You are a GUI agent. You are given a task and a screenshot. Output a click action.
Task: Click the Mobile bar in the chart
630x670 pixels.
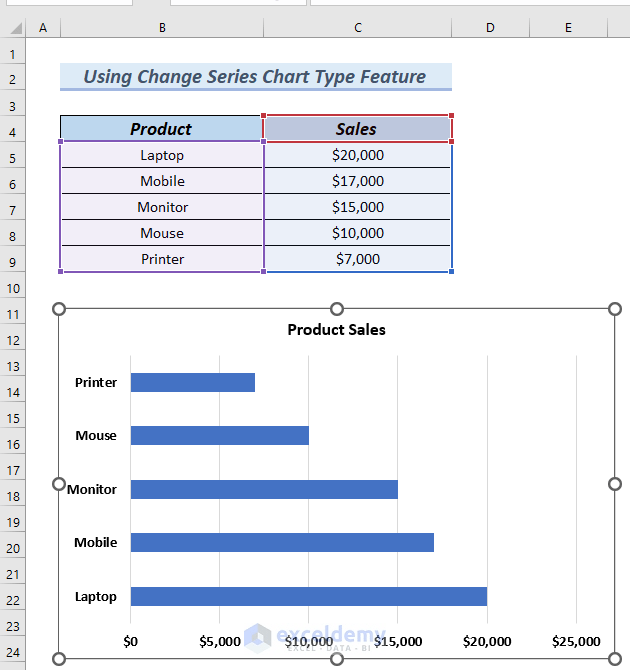click(x=282, y=542)
